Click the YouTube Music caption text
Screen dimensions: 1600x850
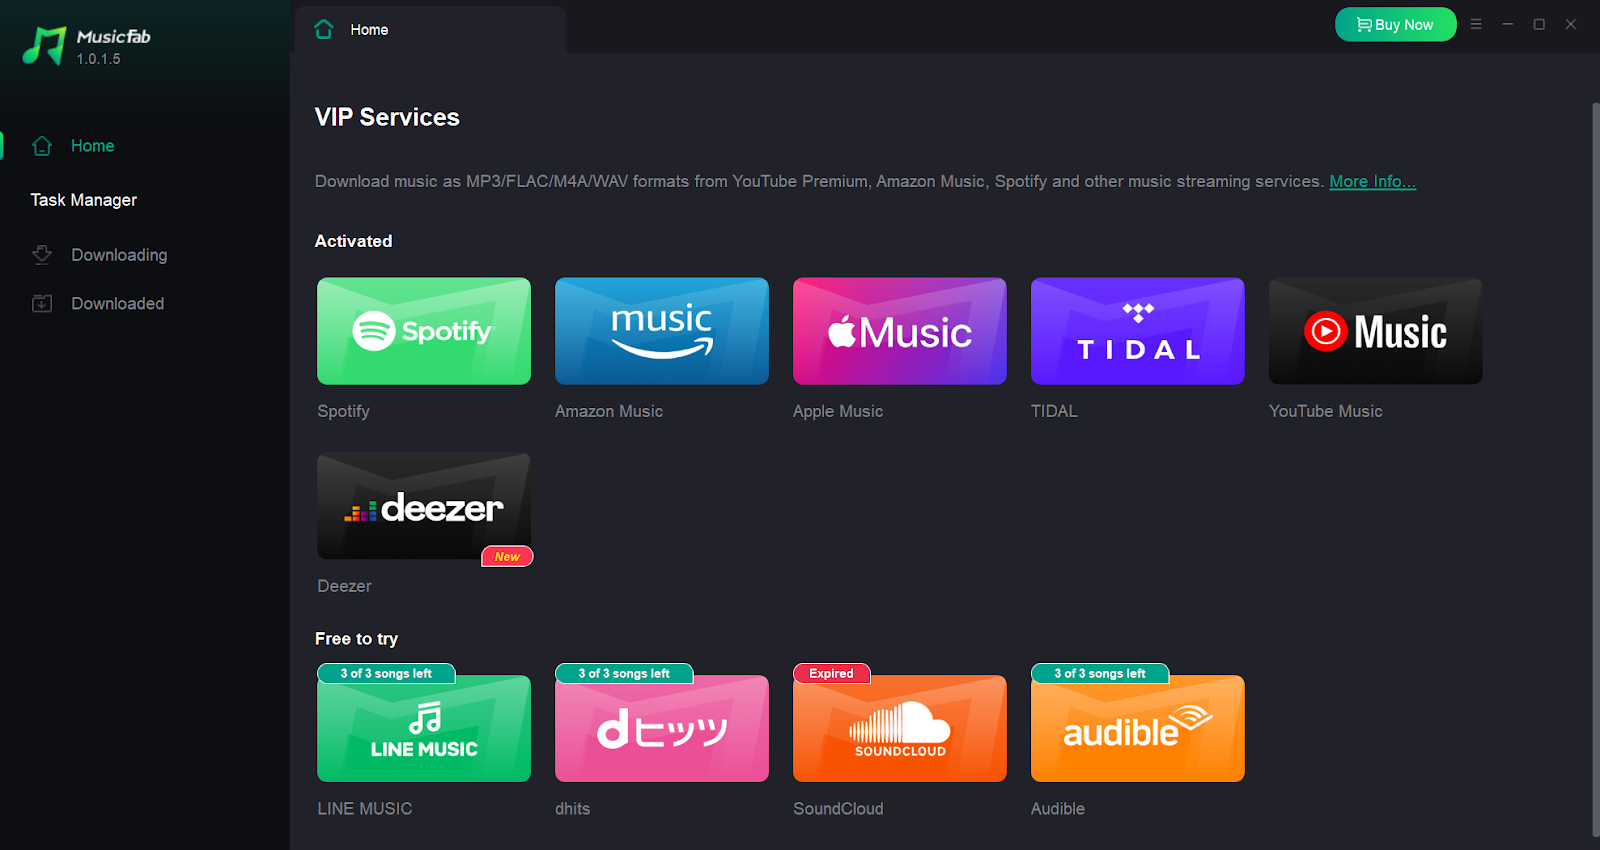[1326, 411]
